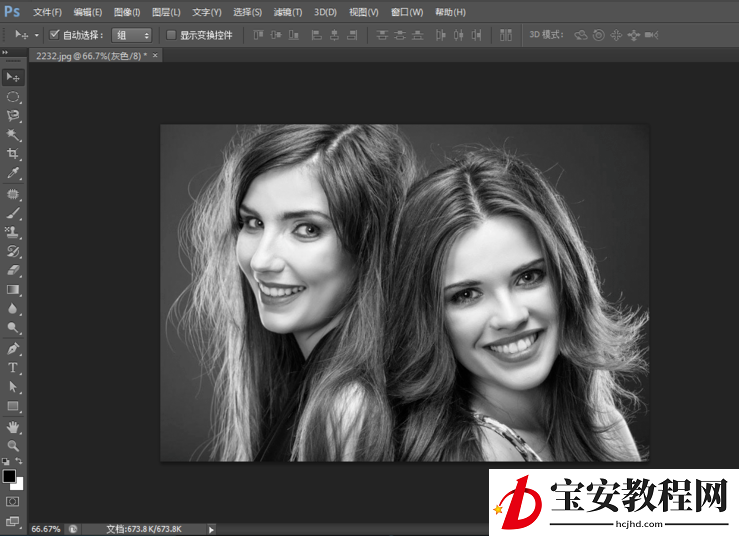
Task: Click 3D pan object icon
Action: click(616, 35)
